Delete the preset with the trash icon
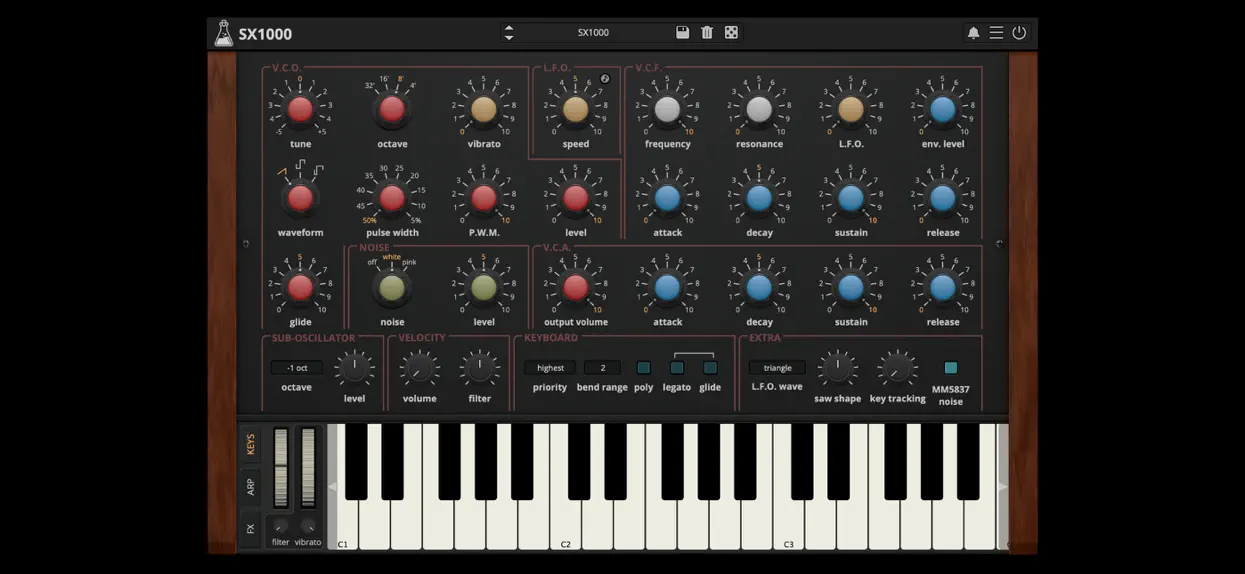1245x574 pixels. [x=707, y=32]
